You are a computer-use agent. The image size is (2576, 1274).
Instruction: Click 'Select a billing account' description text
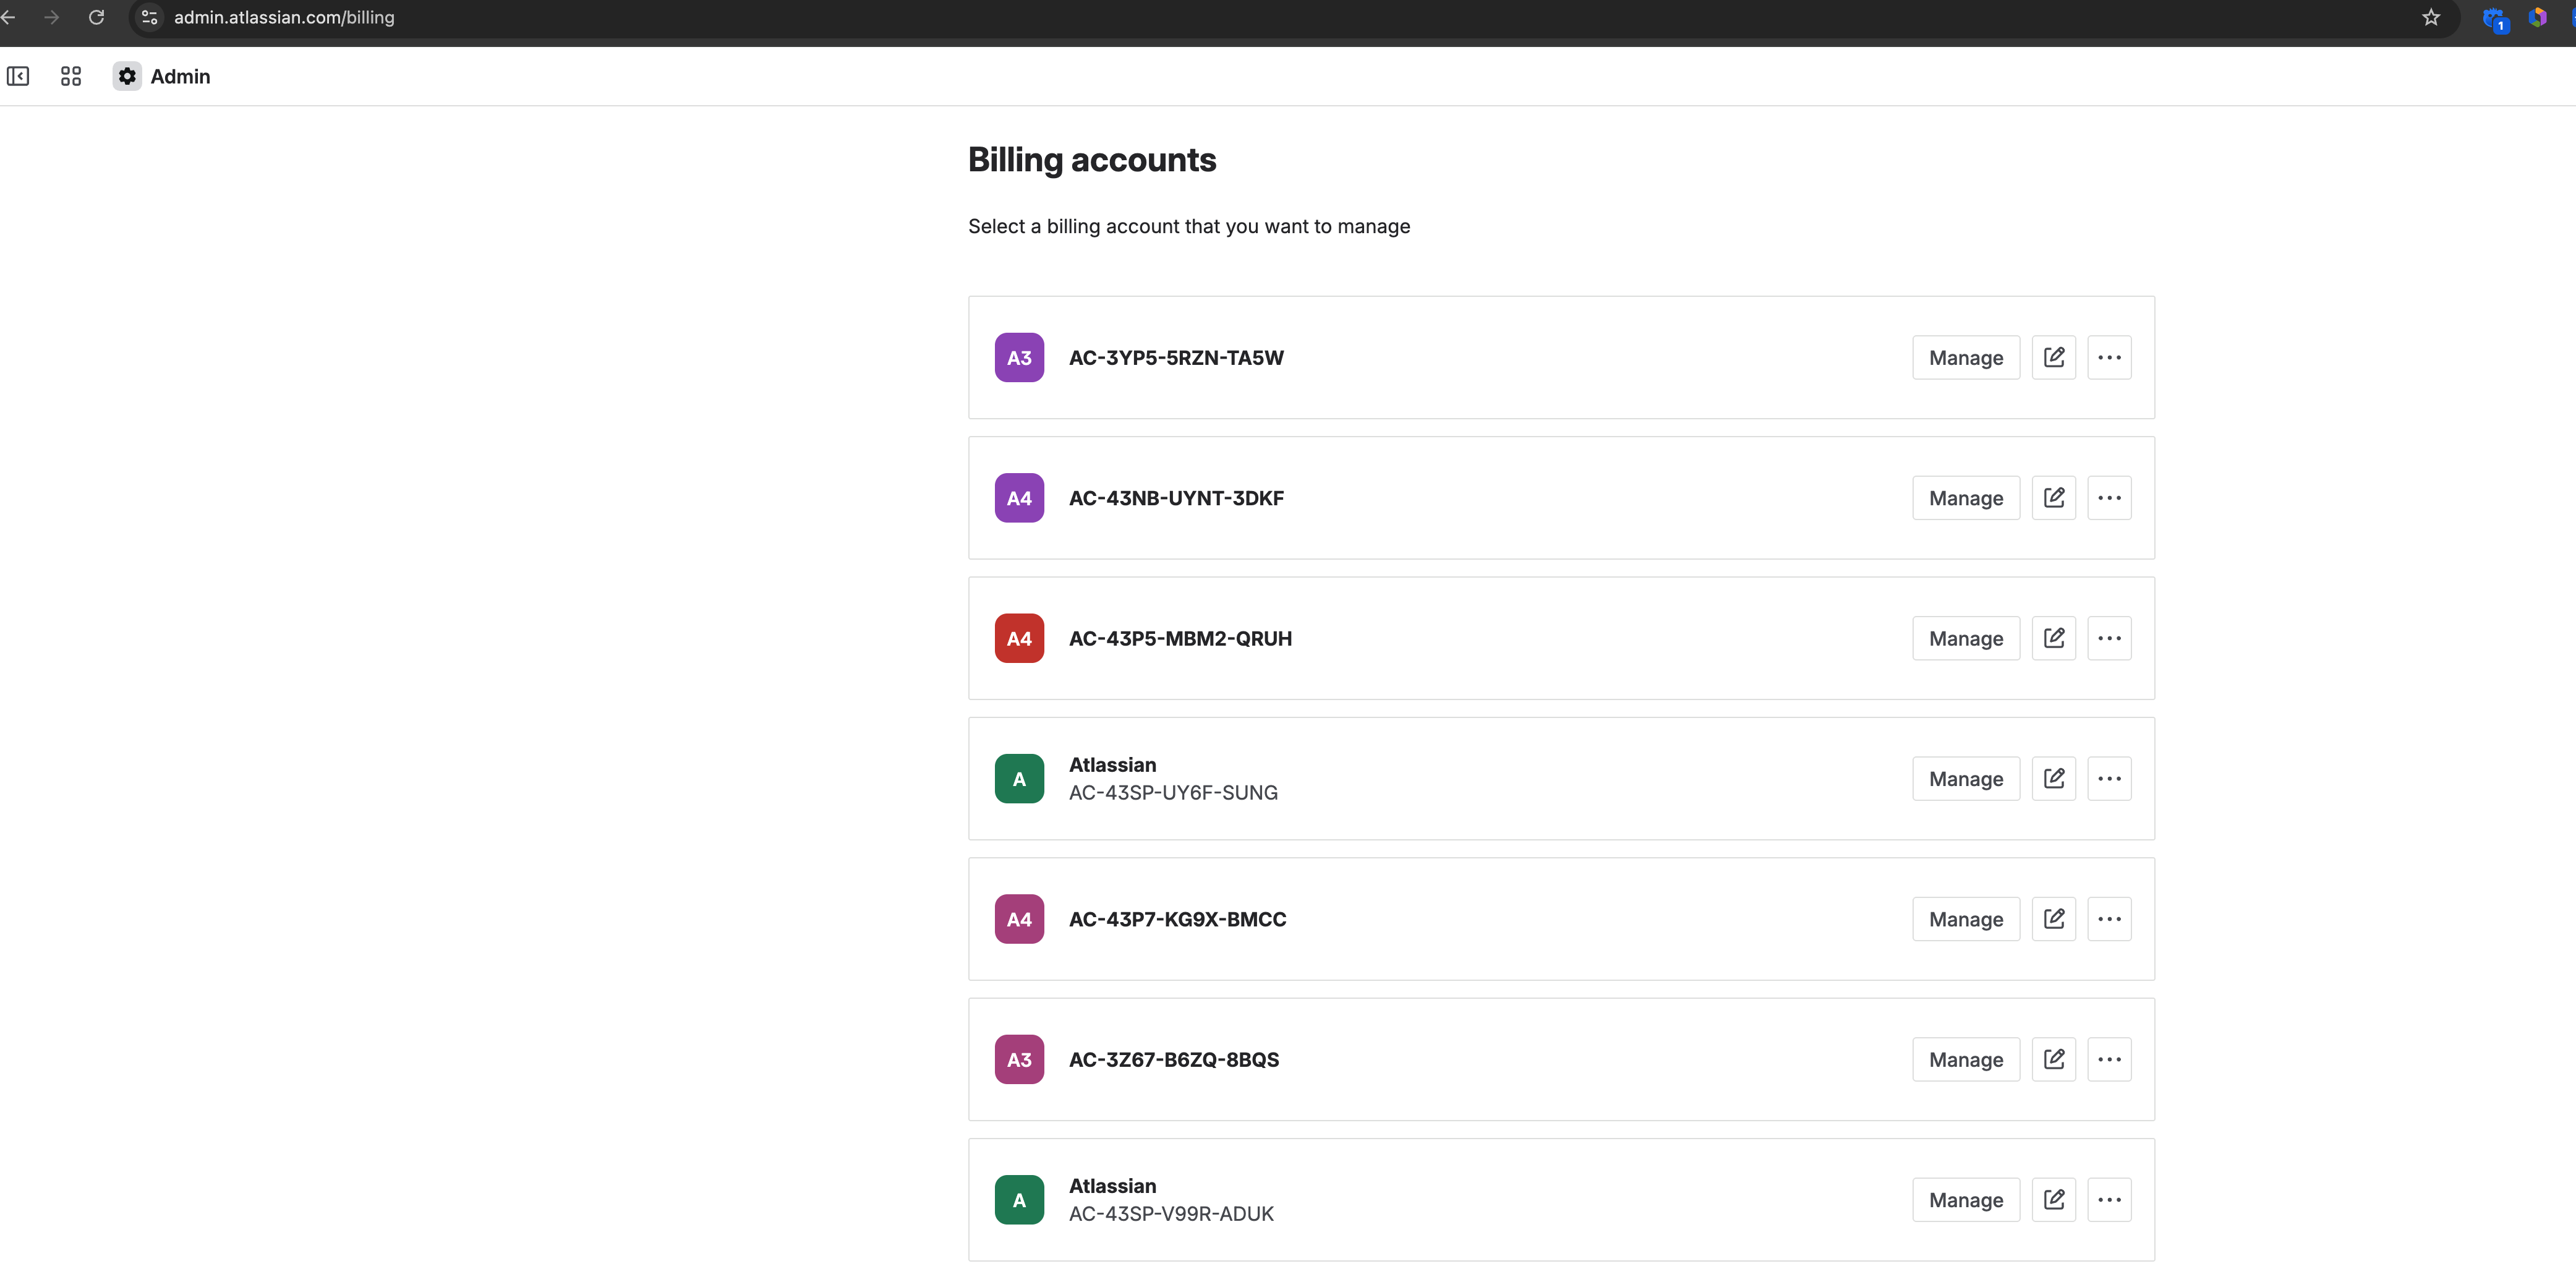[1189, 227]
